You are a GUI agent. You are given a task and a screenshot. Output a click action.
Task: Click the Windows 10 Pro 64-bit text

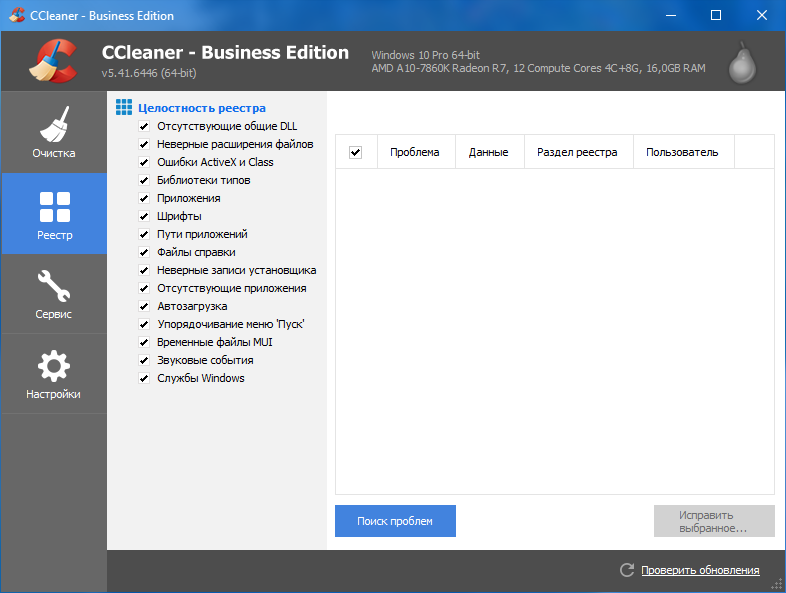click(426, 55)
